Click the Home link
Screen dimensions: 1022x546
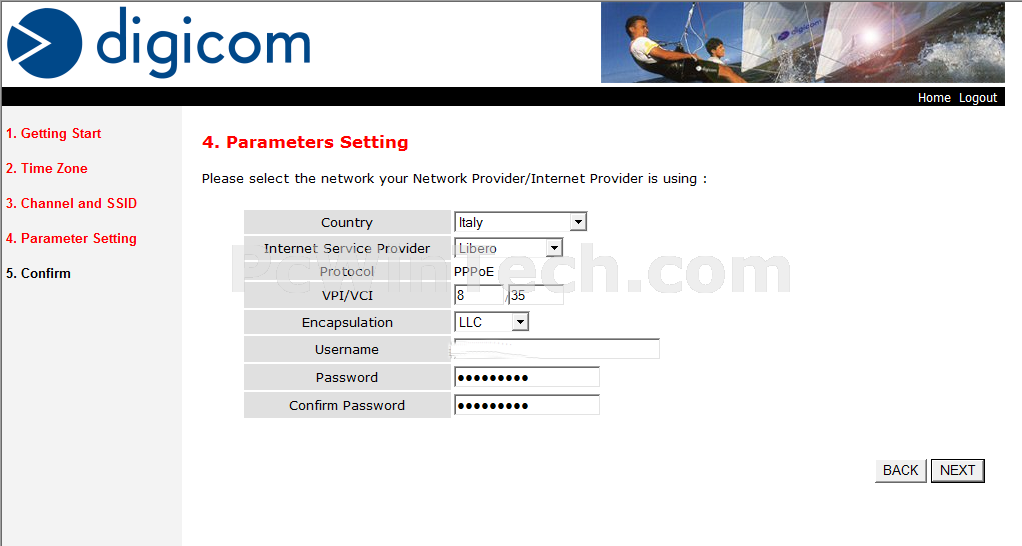click(933, 98)
